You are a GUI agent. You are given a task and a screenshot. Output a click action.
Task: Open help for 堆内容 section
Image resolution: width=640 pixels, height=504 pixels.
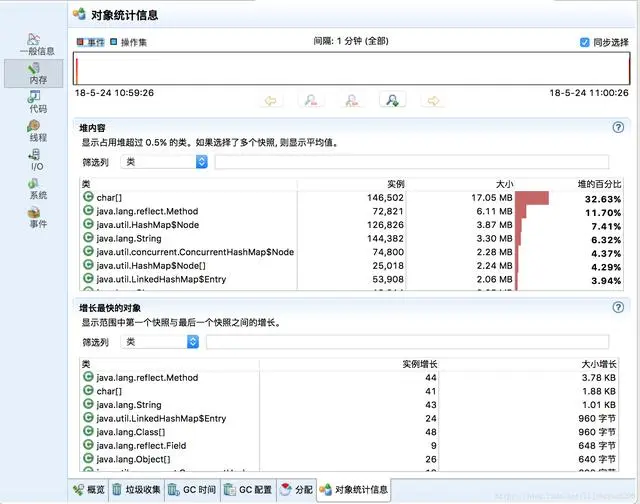(618, 127)
